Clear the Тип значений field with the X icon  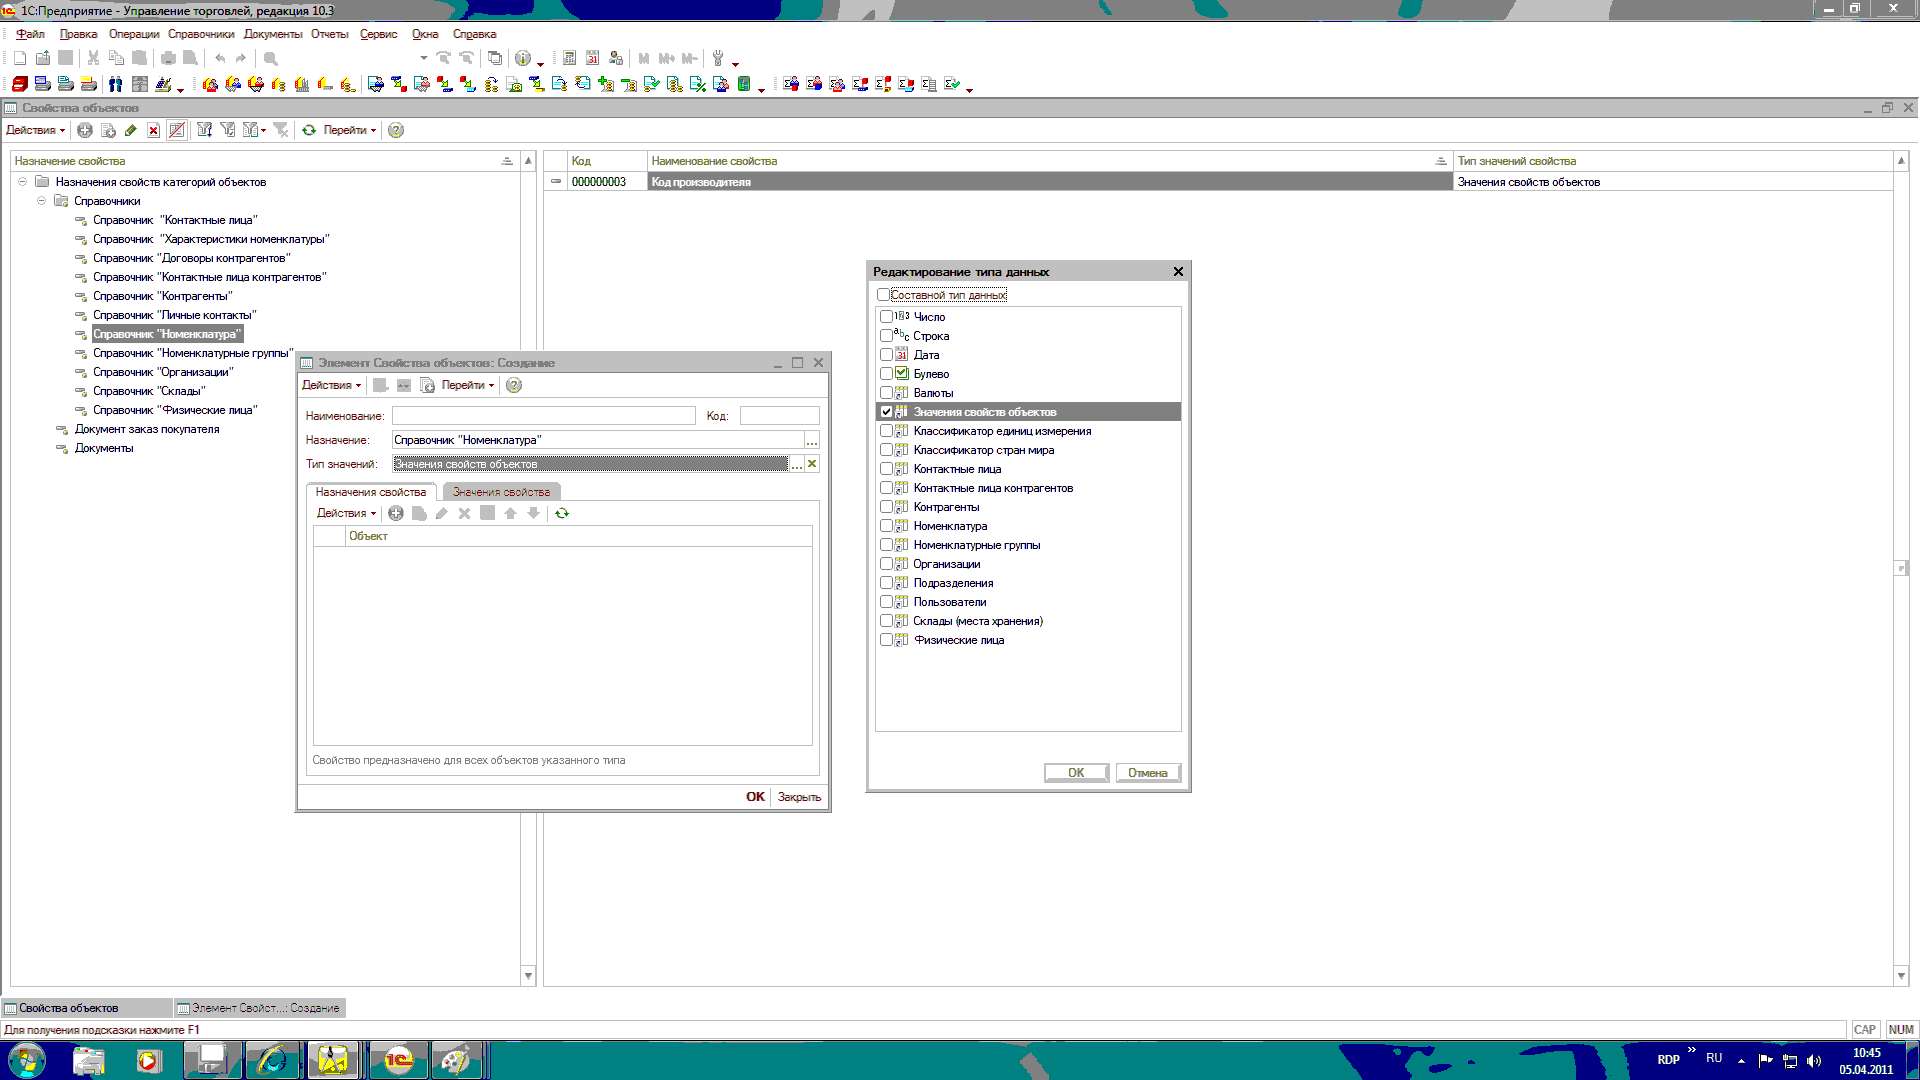tap(812, 464)
